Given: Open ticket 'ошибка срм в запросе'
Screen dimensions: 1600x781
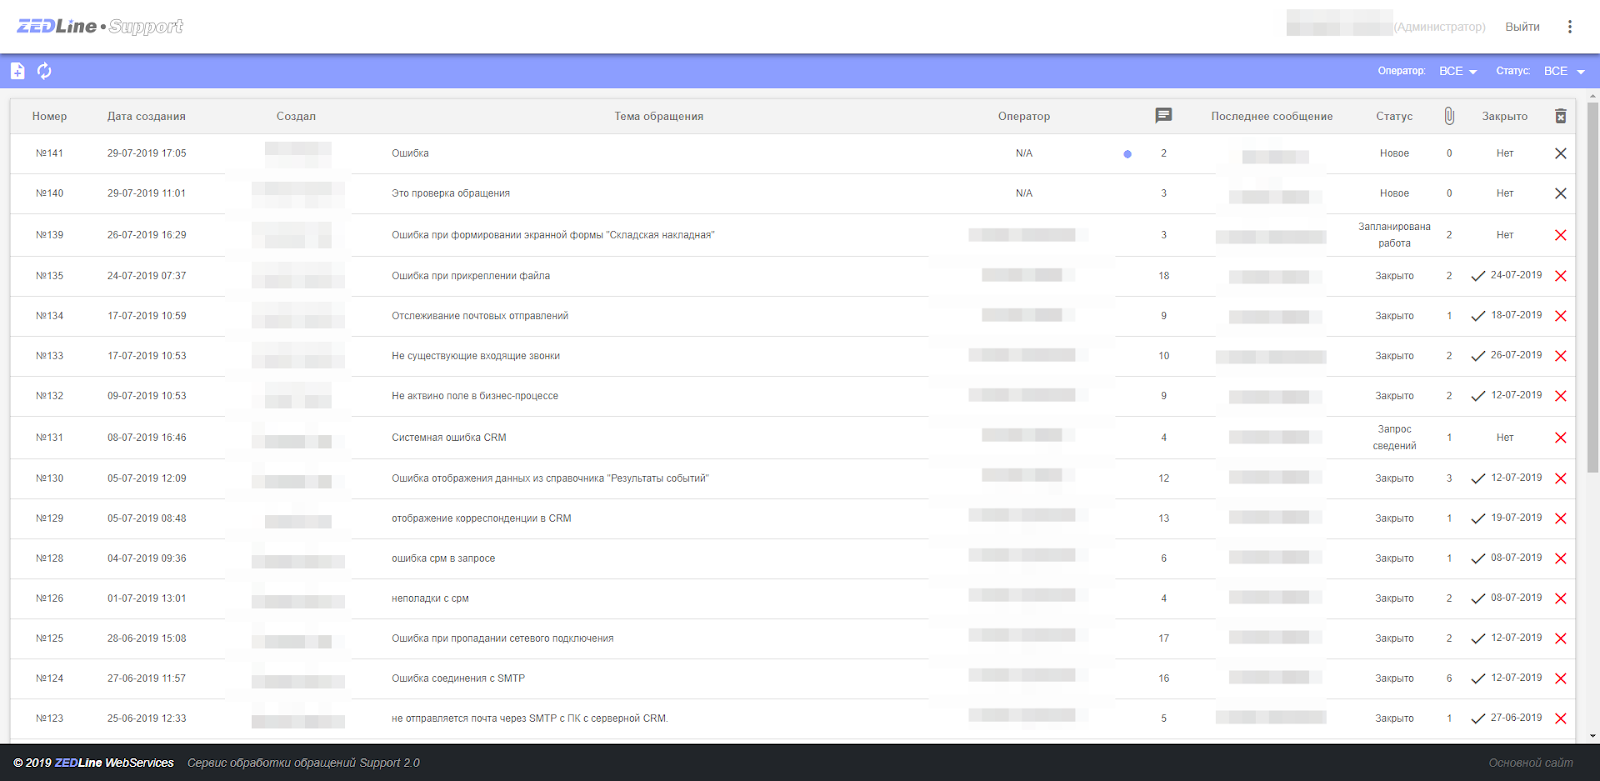Looking at the screenshot, I should click(443, 559).
